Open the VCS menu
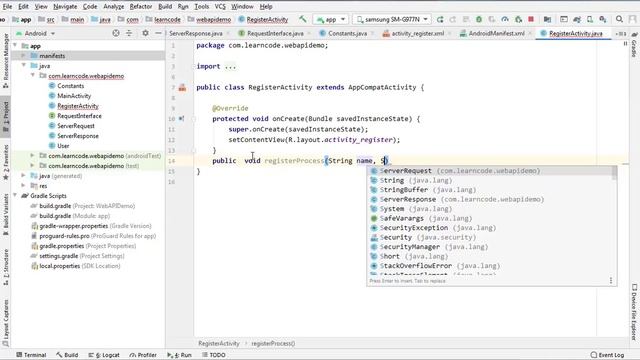 [x=220, y=7]
